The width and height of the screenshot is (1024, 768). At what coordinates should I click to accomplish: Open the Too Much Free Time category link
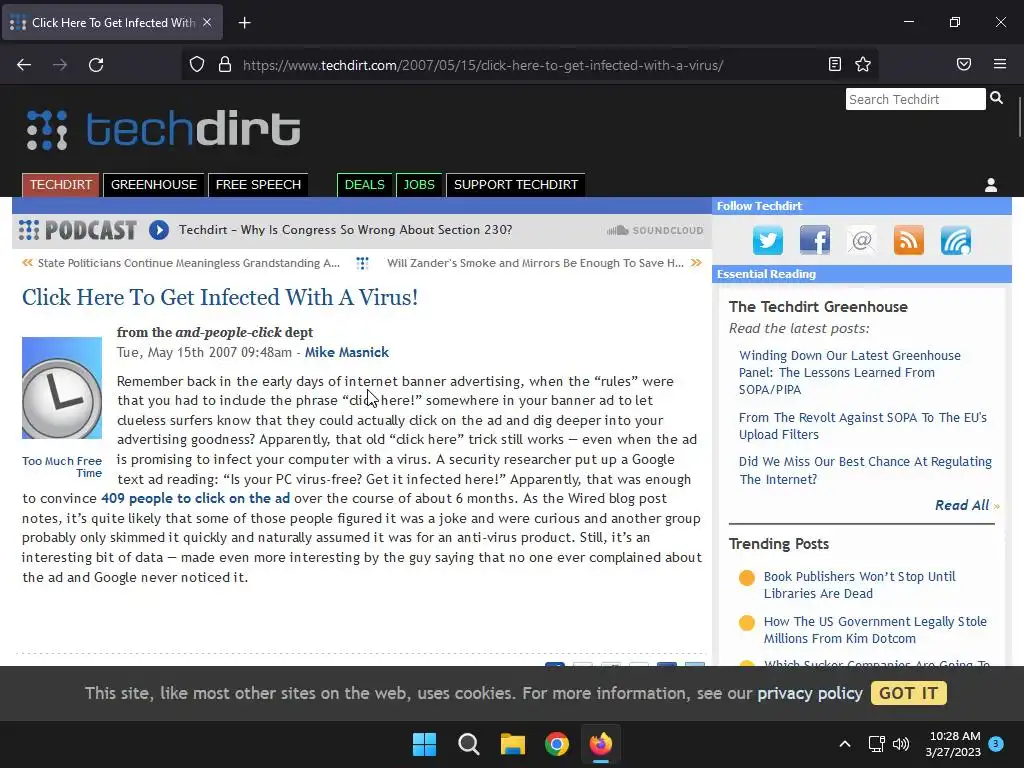click(x=62, y=467)
